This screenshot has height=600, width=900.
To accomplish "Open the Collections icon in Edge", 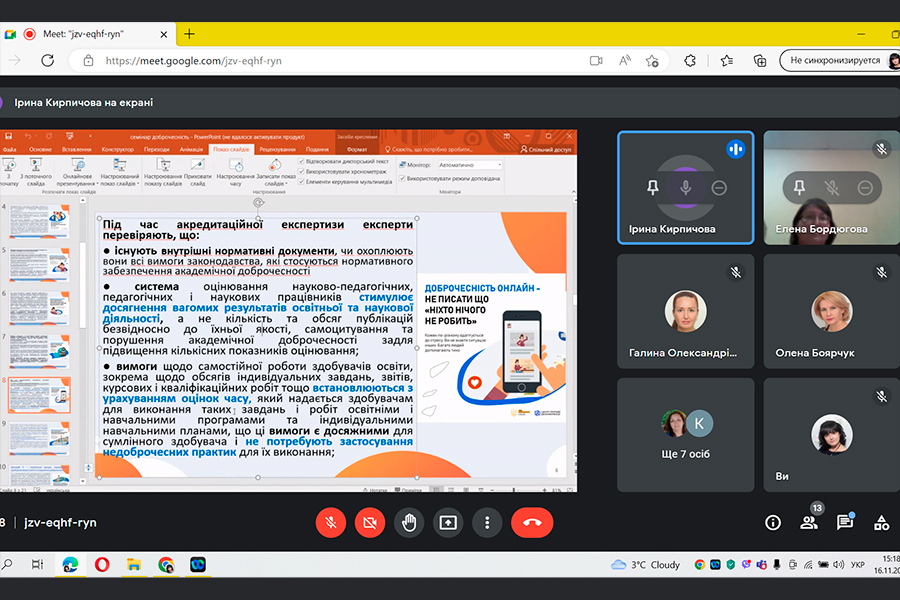I will click(x=759, y=60).
